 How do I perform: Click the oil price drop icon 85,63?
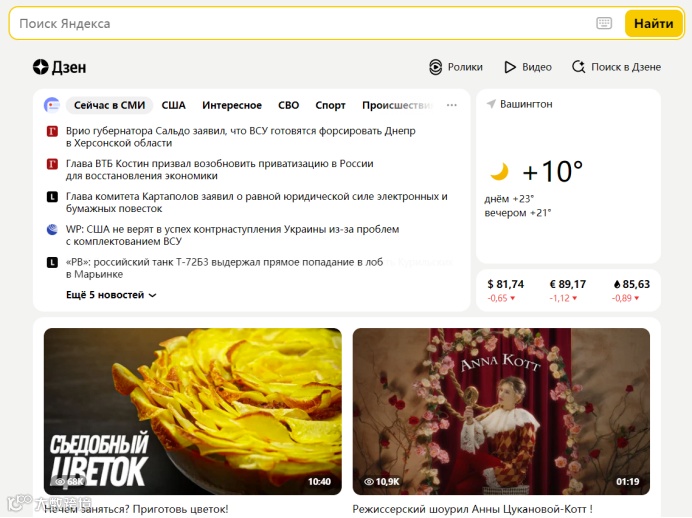coord(617,285)
